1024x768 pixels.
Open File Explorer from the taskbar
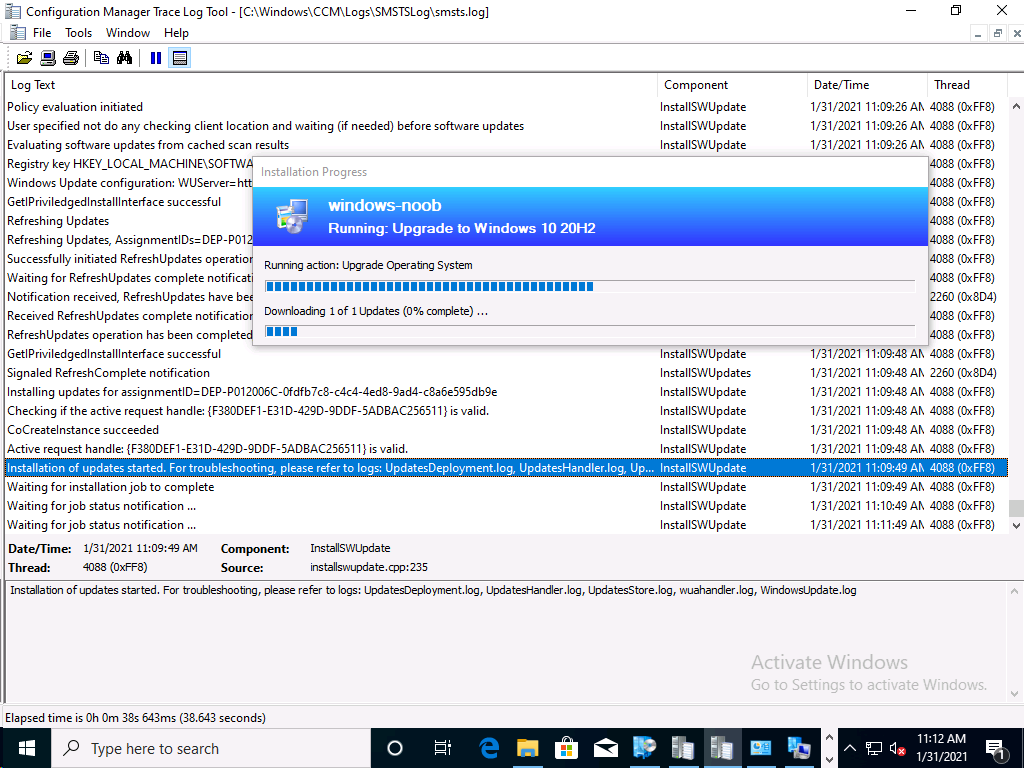528,748
